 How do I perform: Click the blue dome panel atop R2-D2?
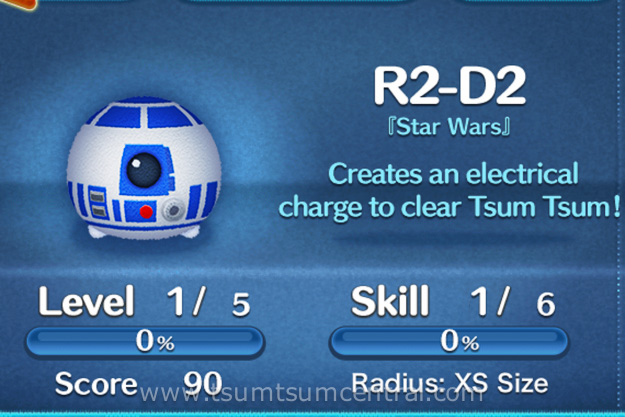[144, 114]
